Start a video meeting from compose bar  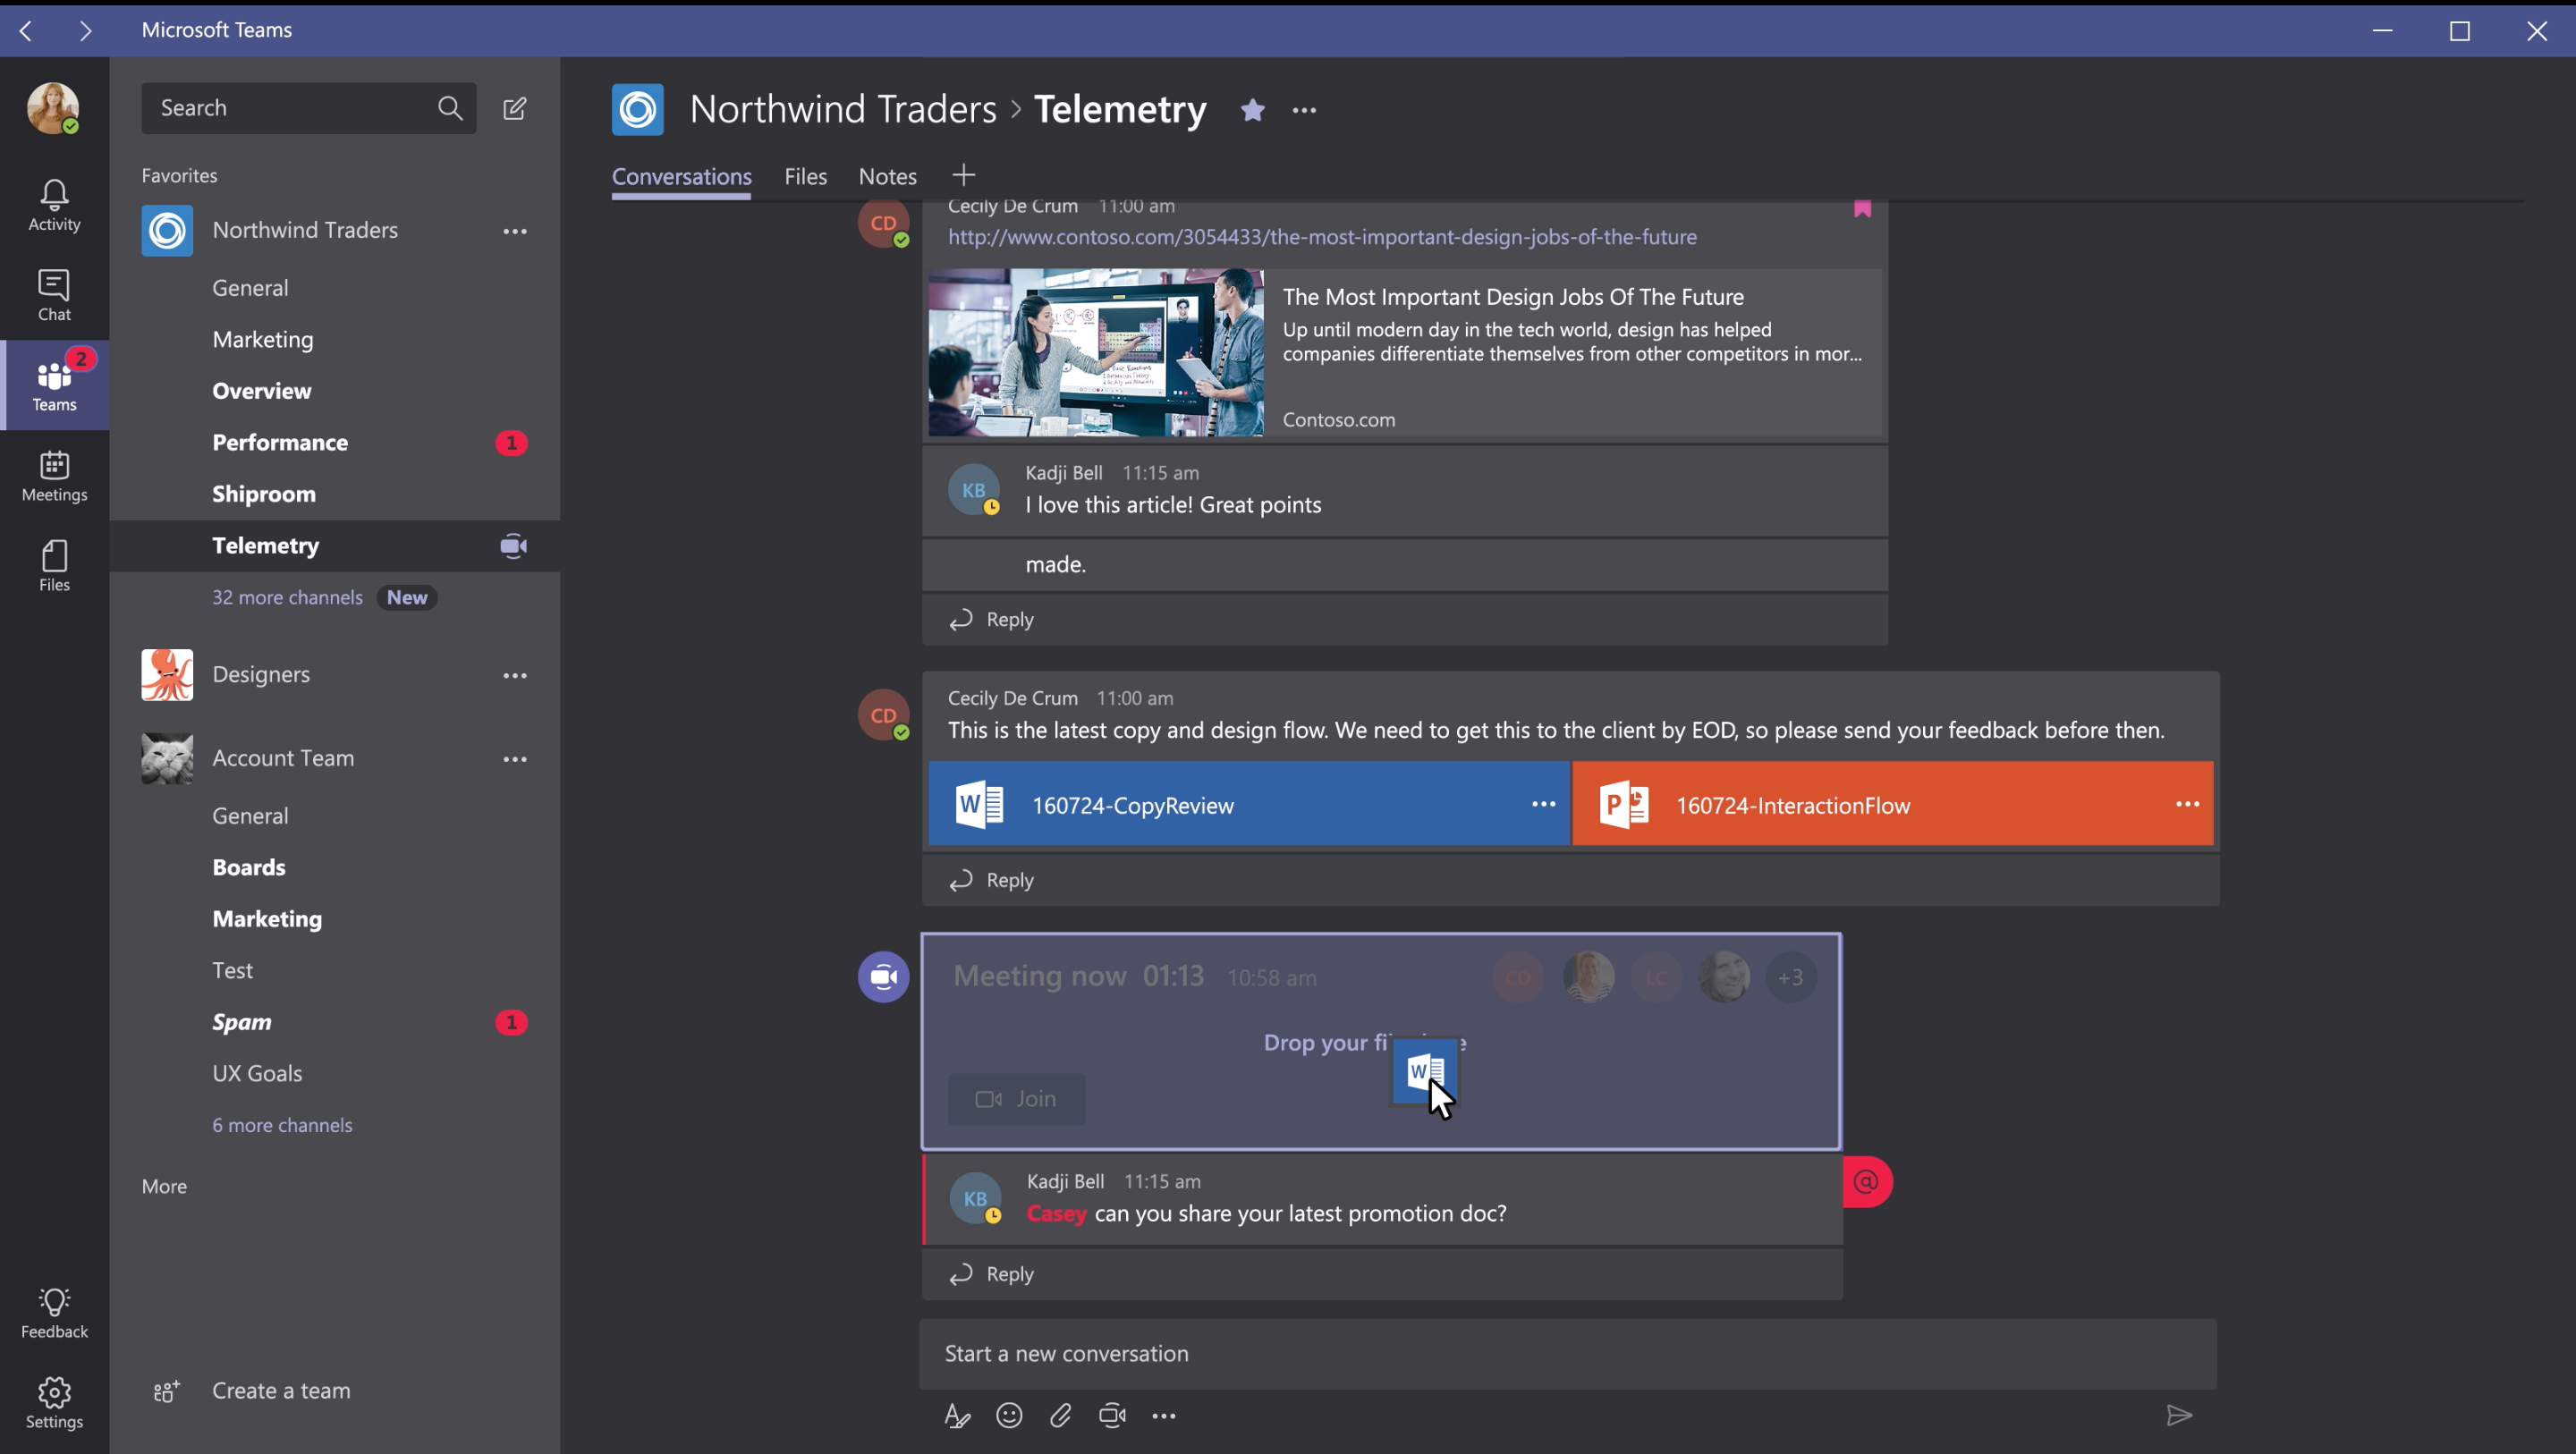tap(1112, 1415)
